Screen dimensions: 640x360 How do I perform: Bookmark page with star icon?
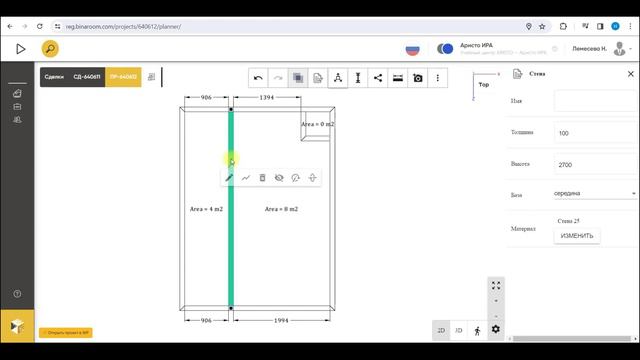pyautogui.click(x=542, y=27)
